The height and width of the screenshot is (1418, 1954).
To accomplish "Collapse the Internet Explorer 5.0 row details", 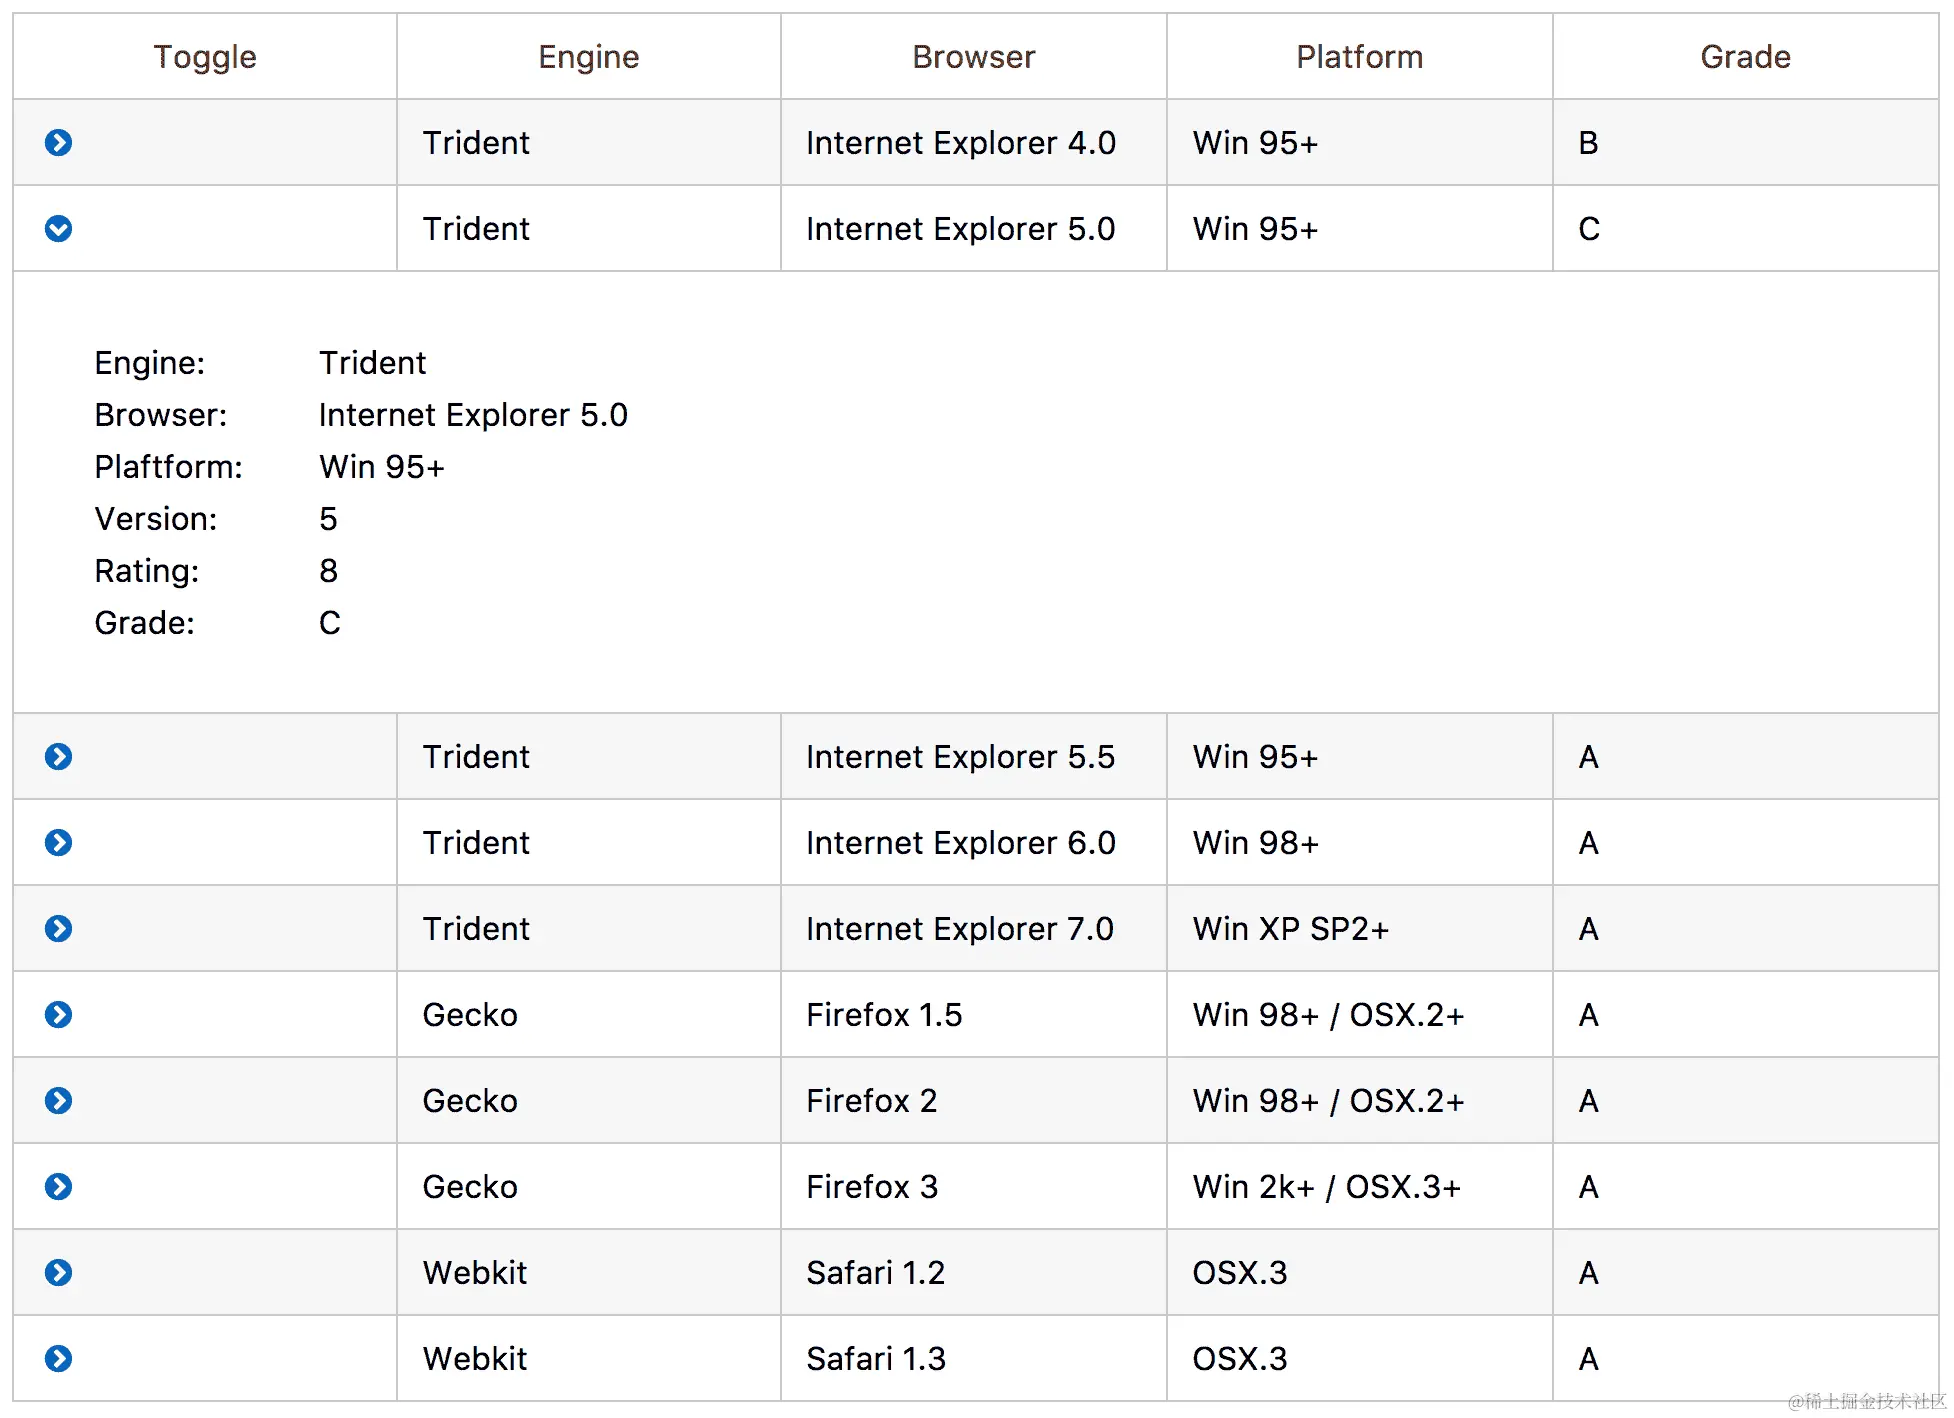I will click(x=59, y=229).
